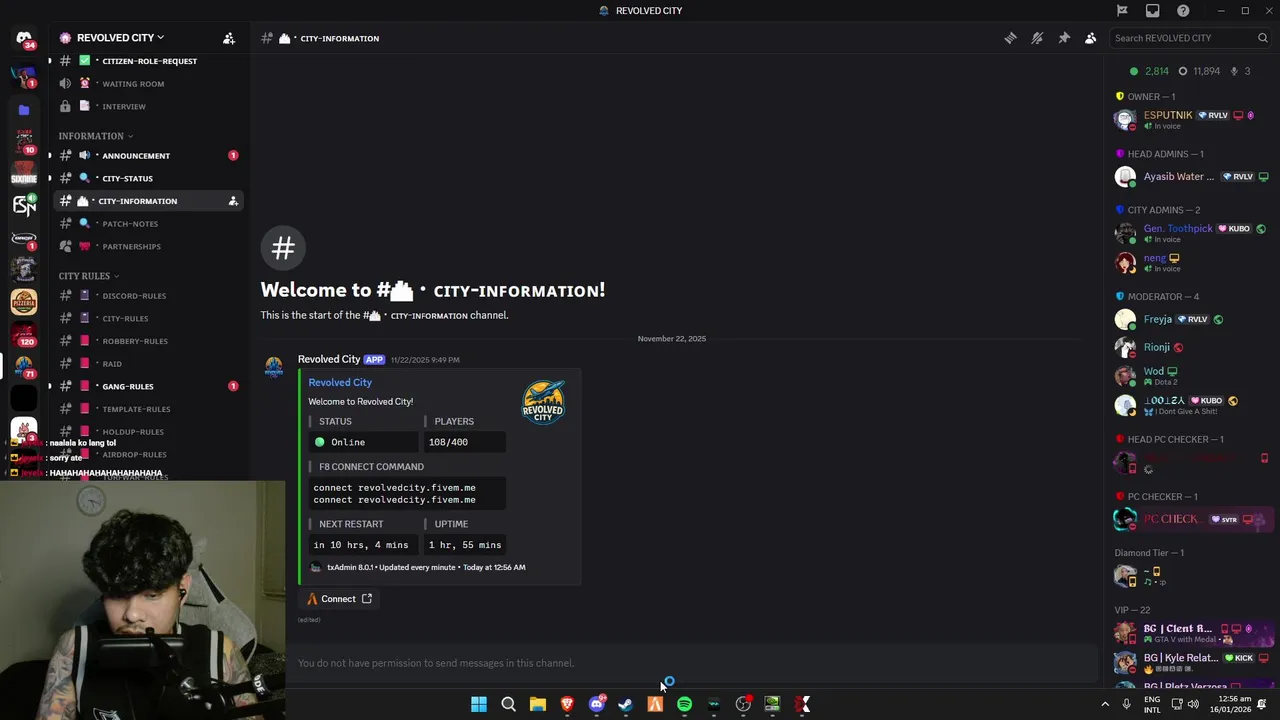Click the ENG INTL language indicator
This screenshot has width=1280, height=720.
(1152, 705)
